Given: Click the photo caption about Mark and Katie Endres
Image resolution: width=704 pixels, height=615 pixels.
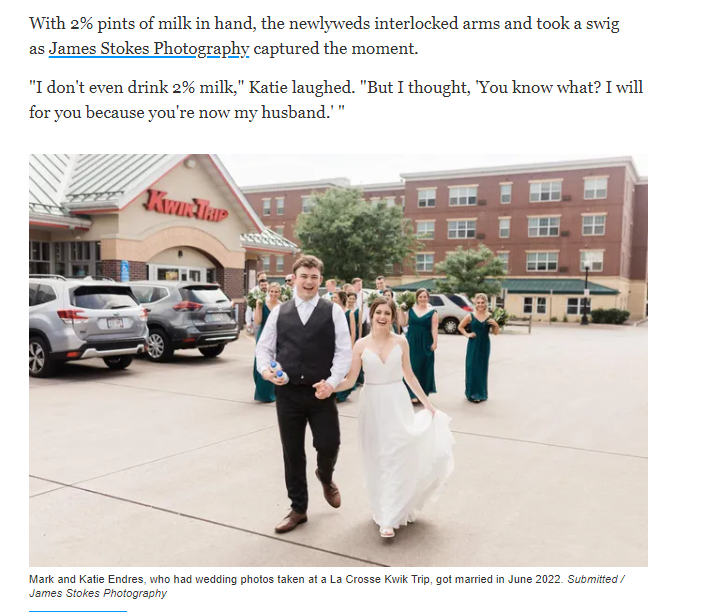Looking at the screenshot, I should point(327,586).
